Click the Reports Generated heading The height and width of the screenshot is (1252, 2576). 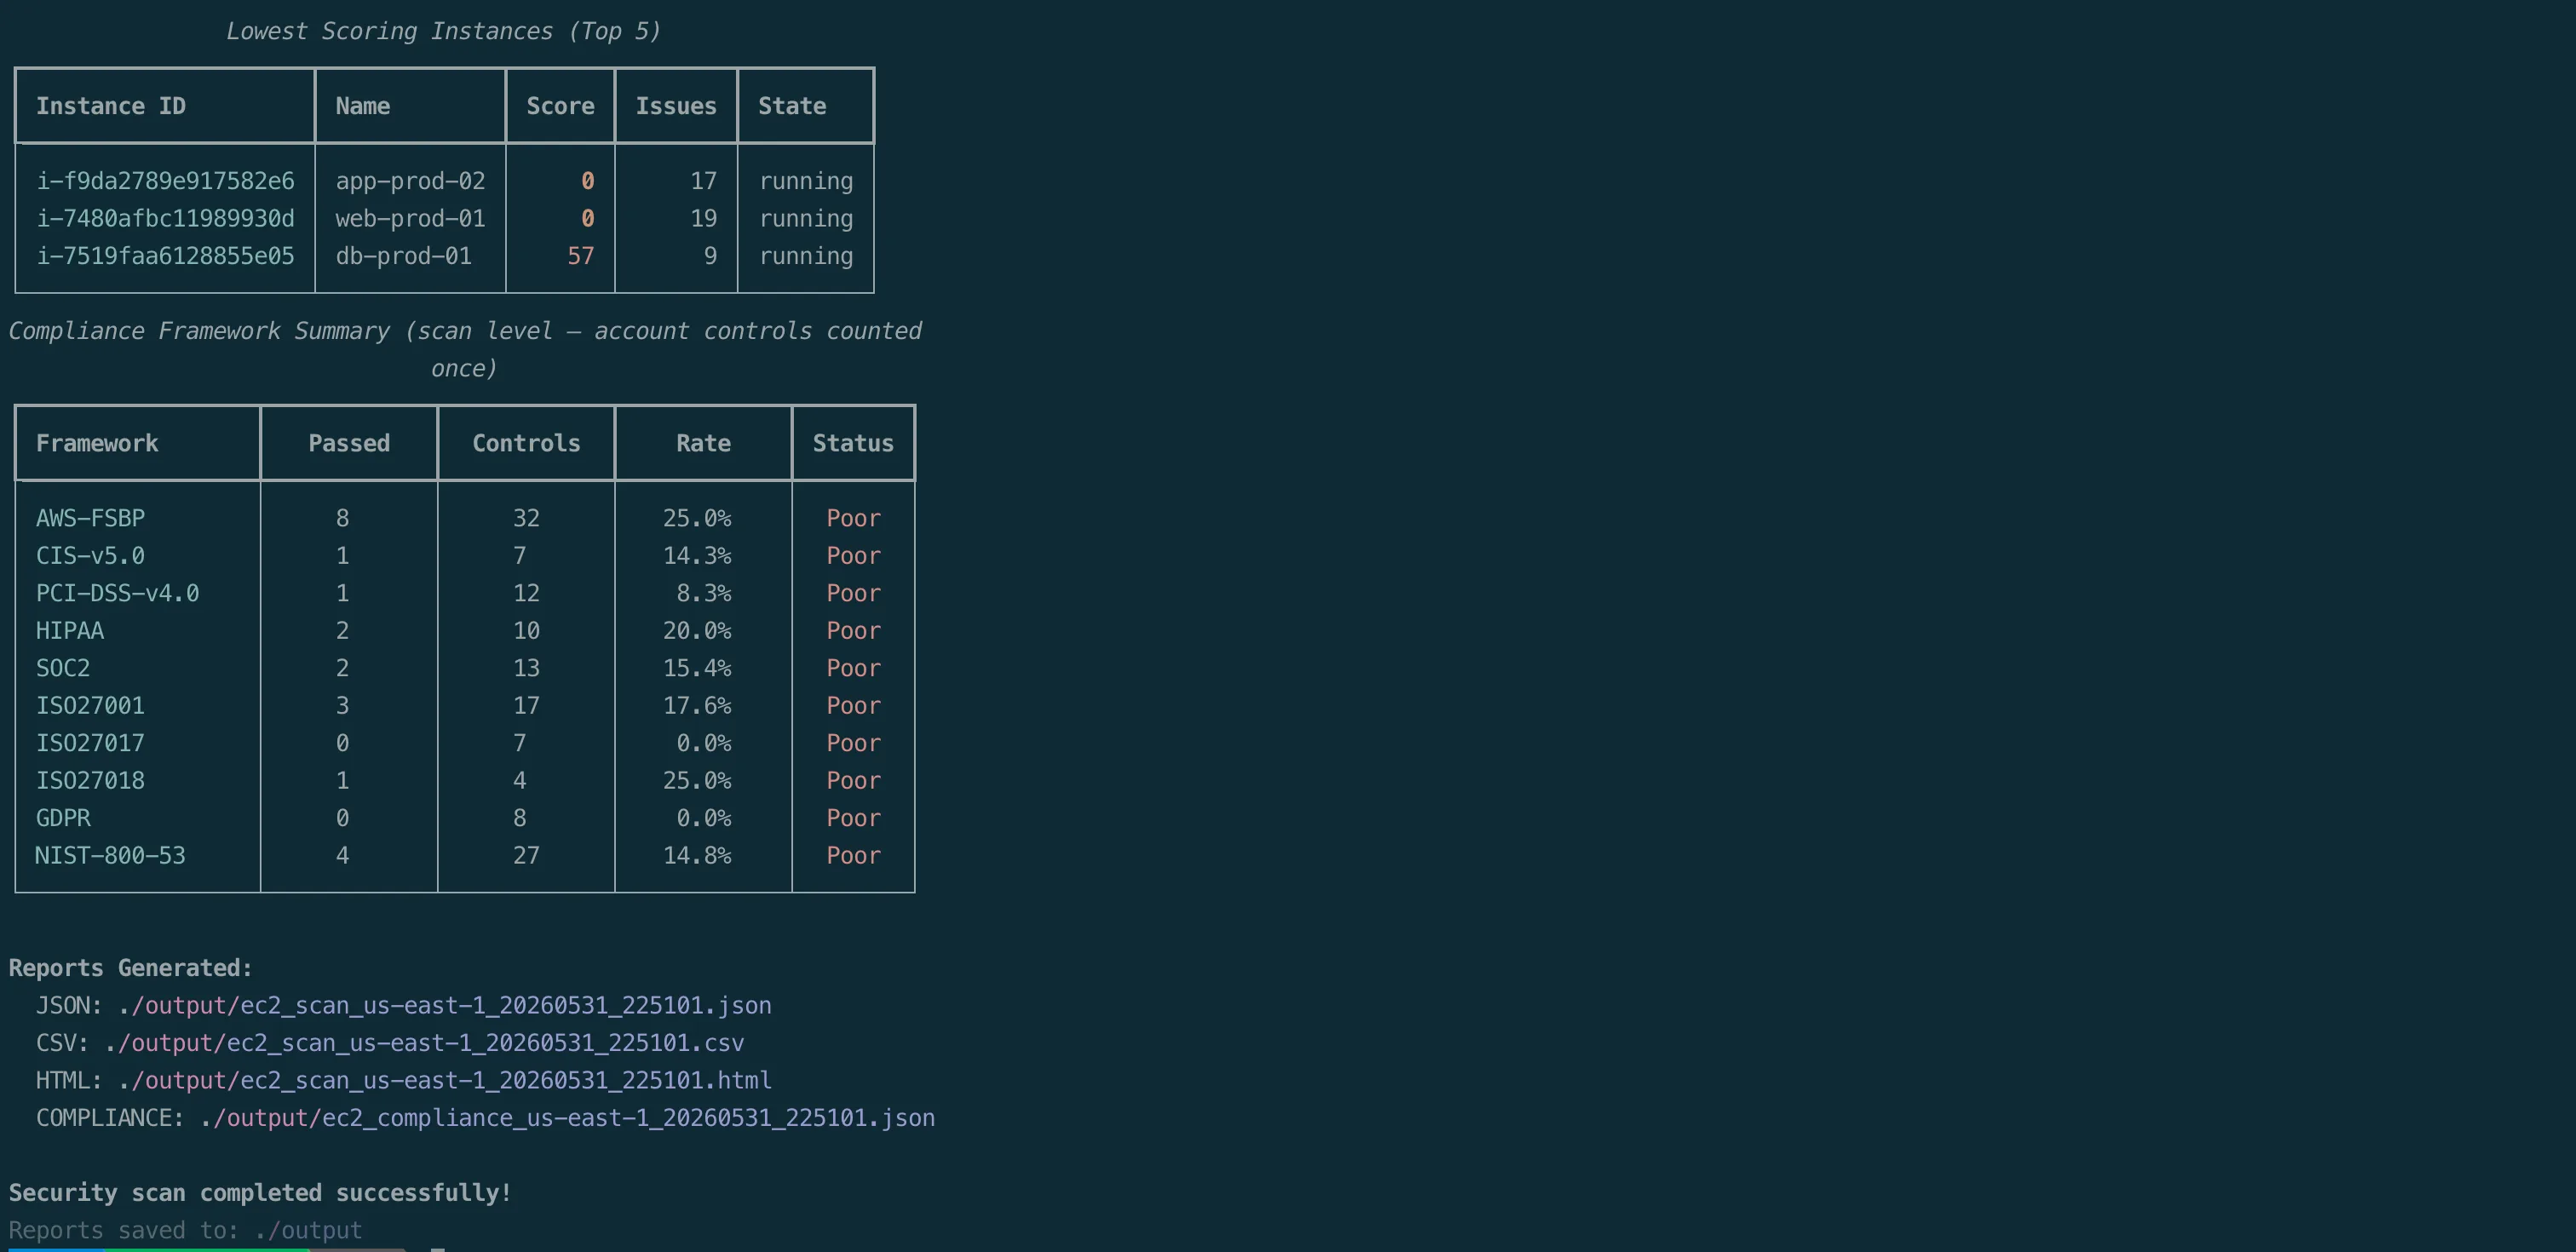[131, 968]
